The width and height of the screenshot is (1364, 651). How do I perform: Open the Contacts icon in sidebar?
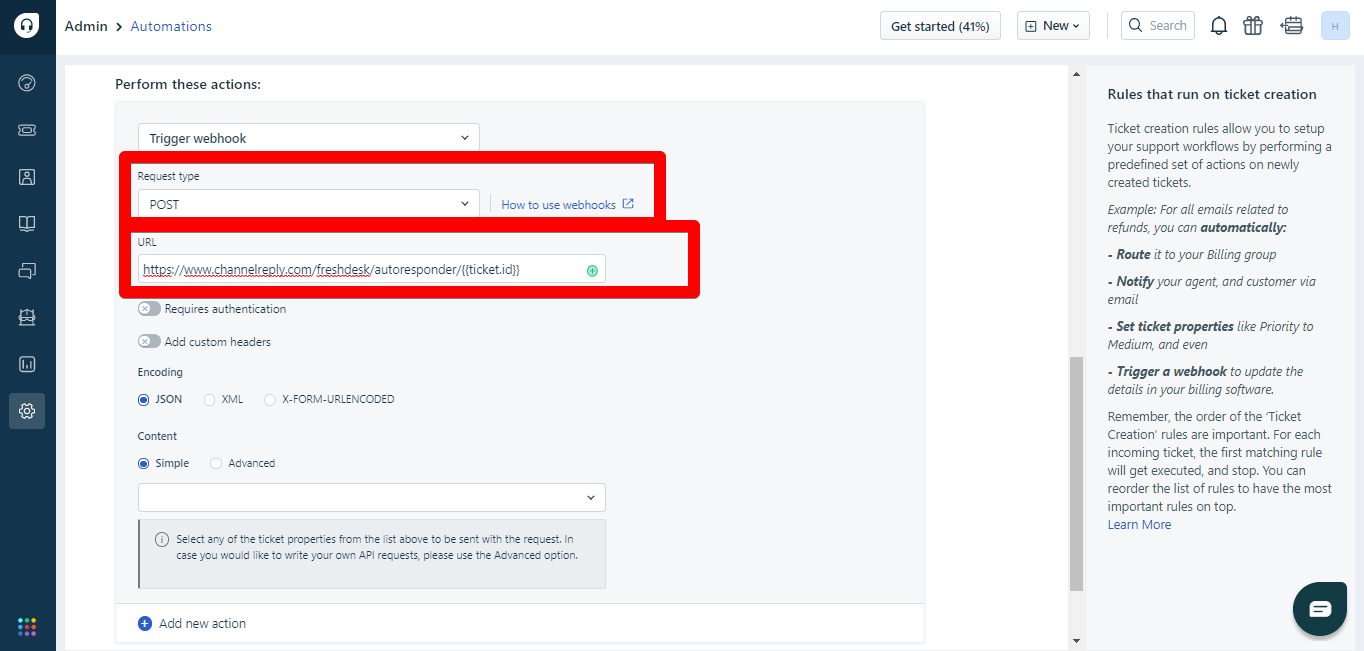pyautogui.click(x=27, y=177)
